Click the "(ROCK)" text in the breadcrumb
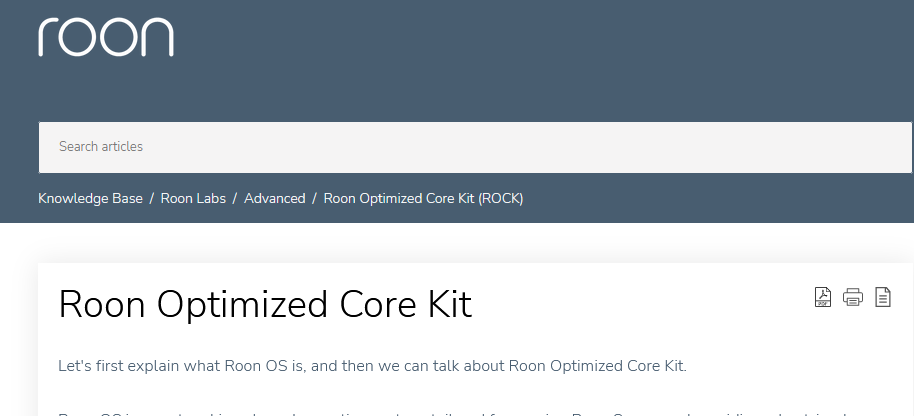 (x=501, y=199)
